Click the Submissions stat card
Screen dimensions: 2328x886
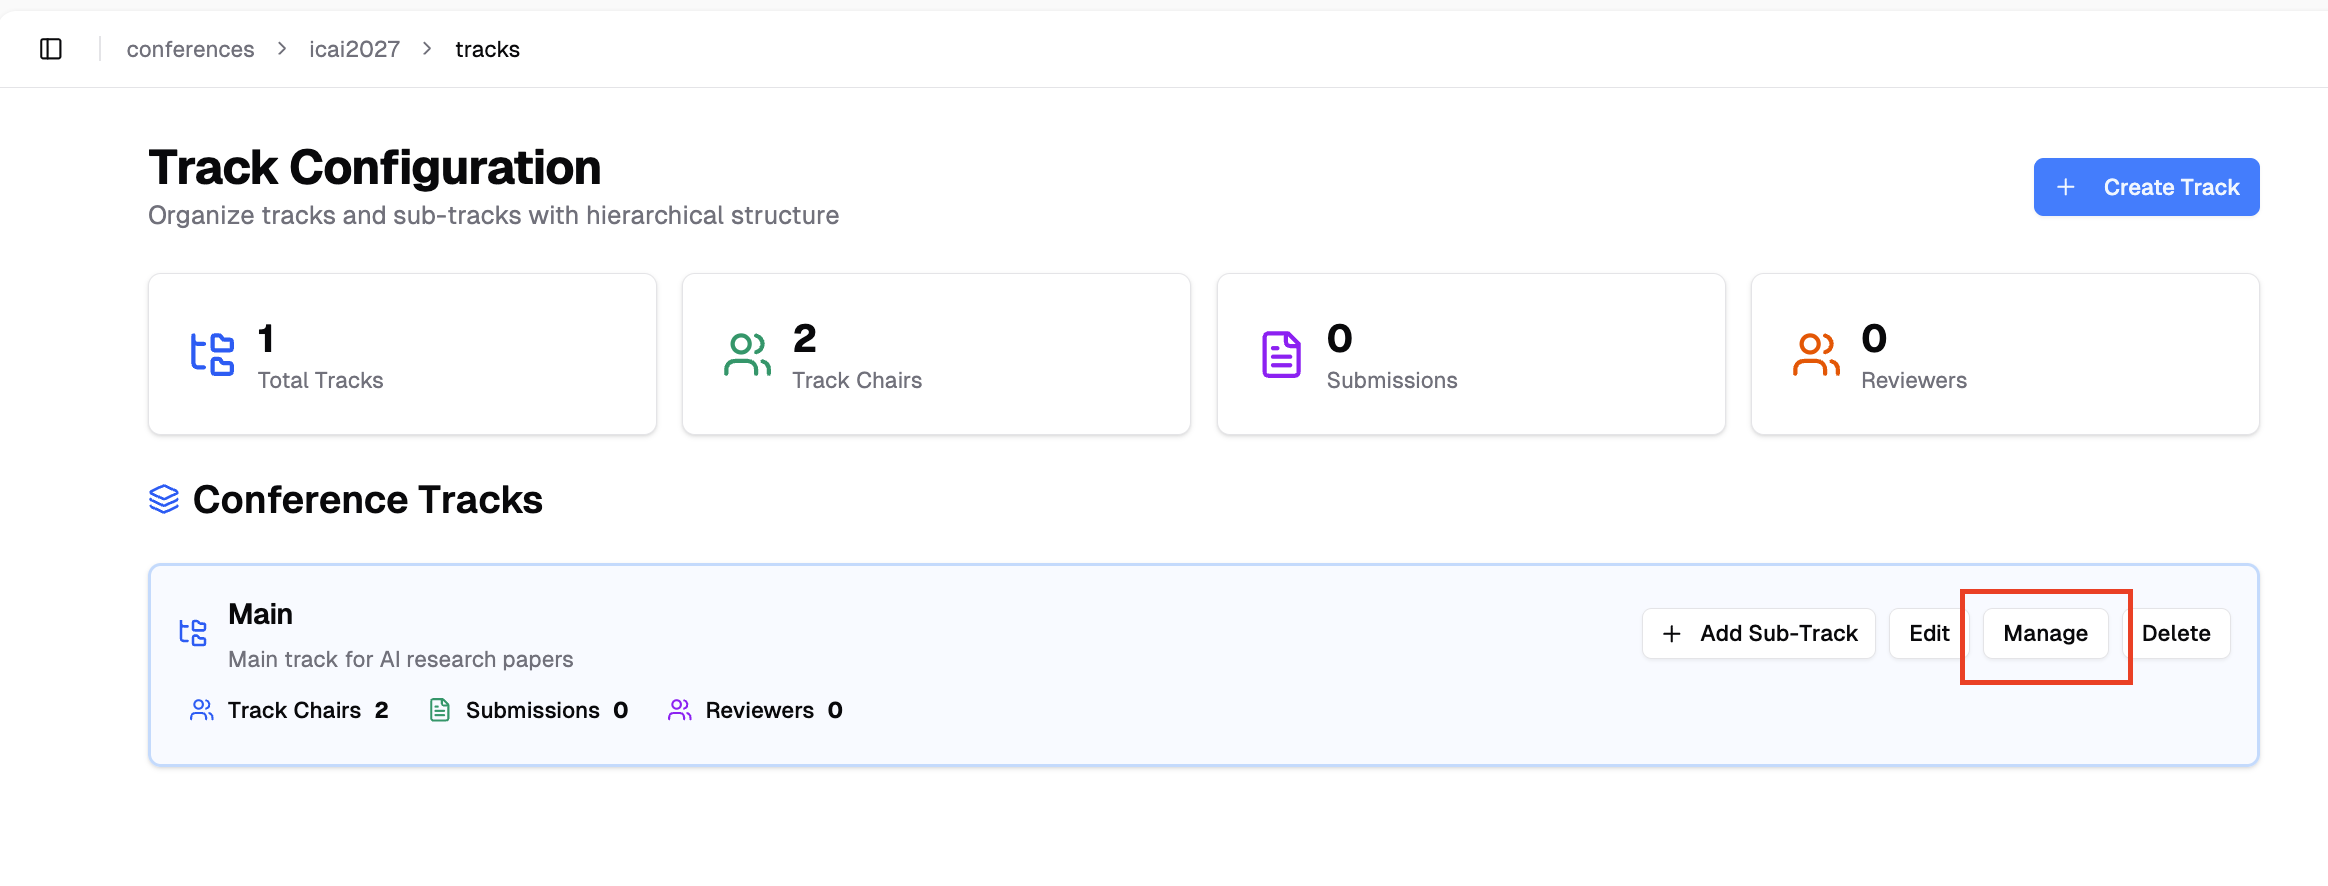click(1470, 355)
